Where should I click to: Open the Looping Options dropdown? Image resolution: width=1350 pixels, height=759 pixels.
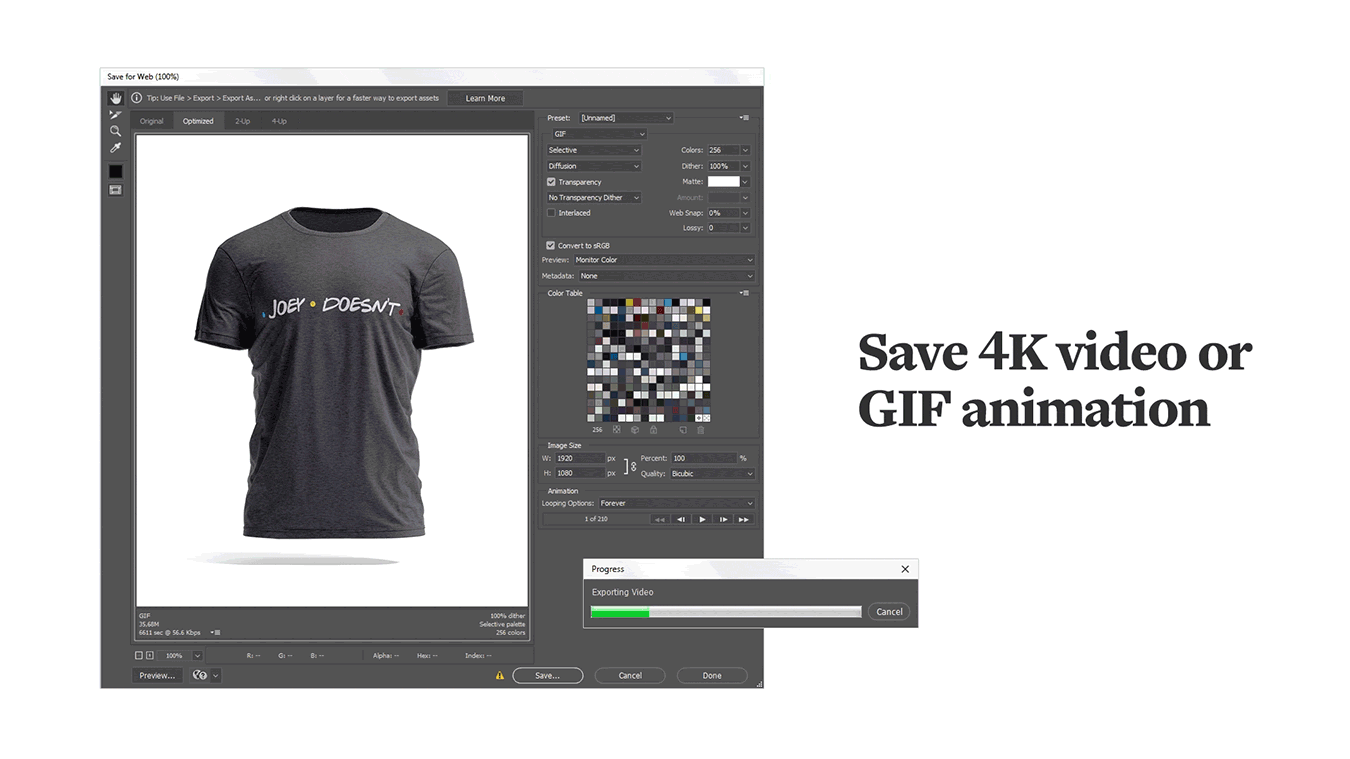point(676,503)
